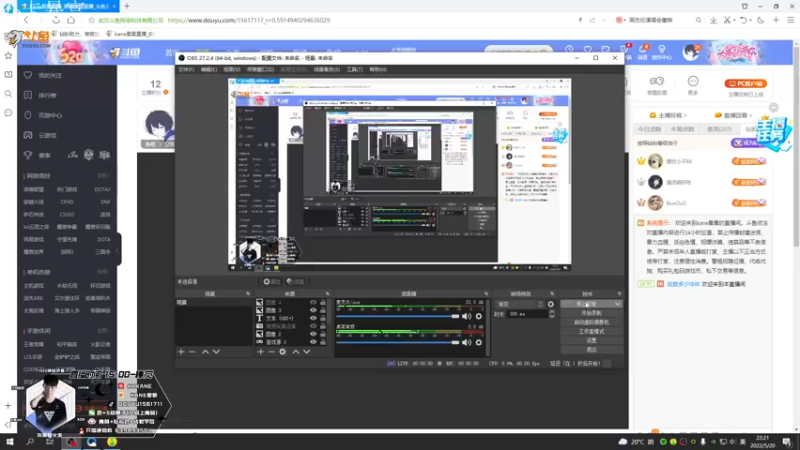The image size is (800, 450).
Task: Toggle visibility of 文本 (GDI+) source
Action: click(x=313, y=318)
